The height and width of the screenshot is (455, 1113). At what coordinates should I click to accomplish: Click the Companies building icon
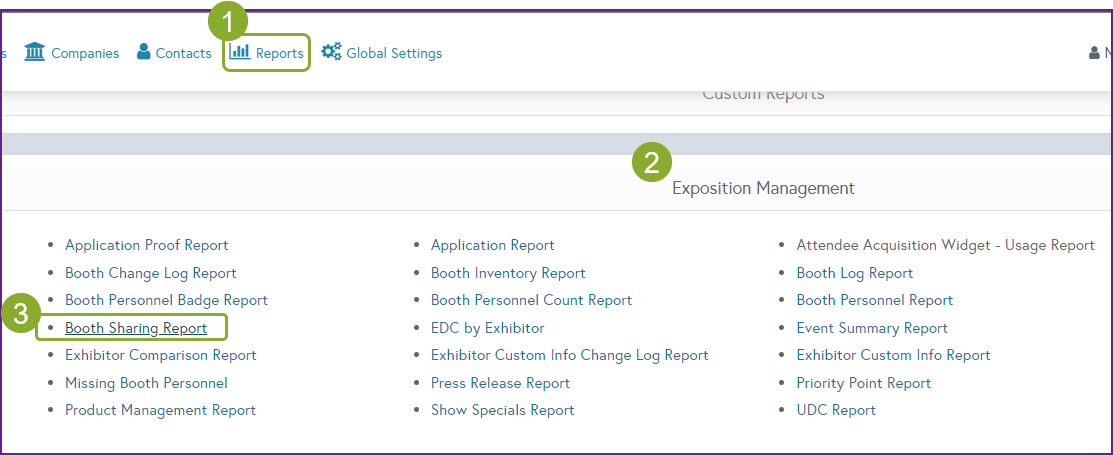click(34, 52)
